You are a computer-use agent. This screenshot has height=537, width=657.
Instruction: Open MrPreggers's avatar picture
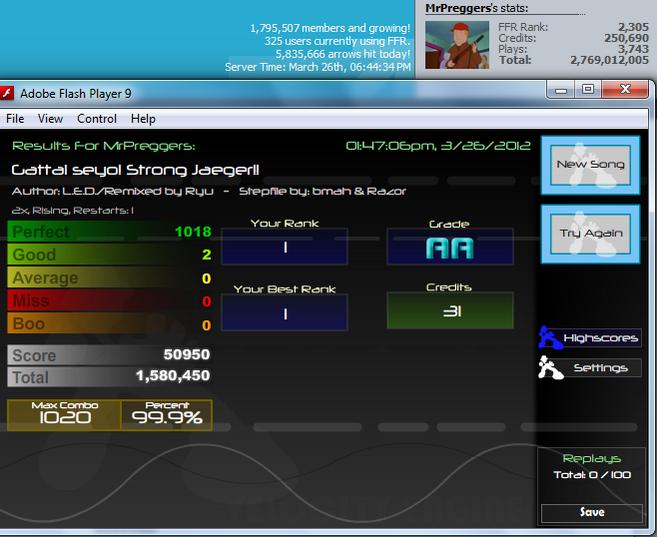tap(457, 45)
